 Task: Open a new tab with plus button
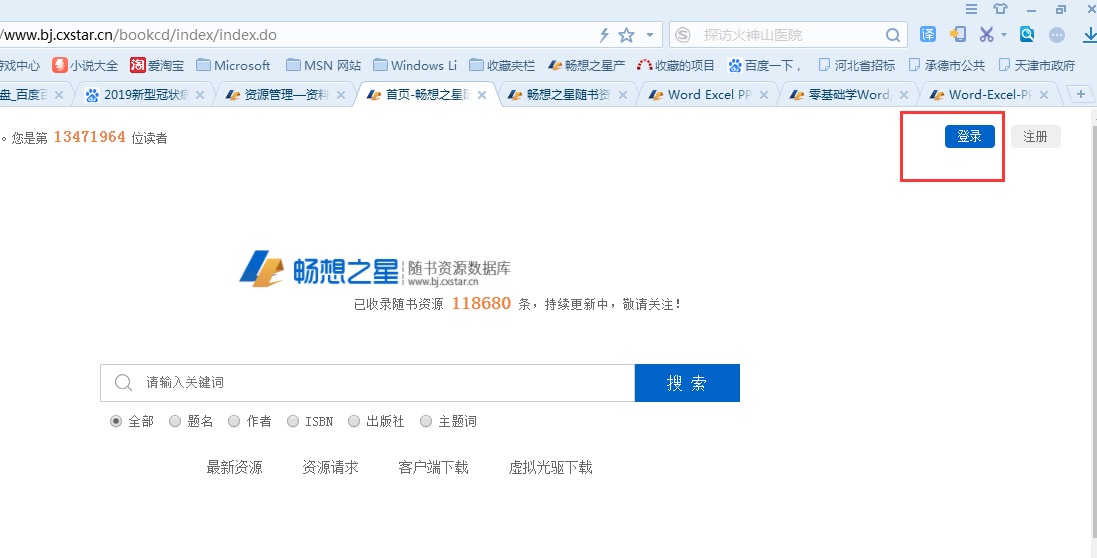tap(1081, 94)
